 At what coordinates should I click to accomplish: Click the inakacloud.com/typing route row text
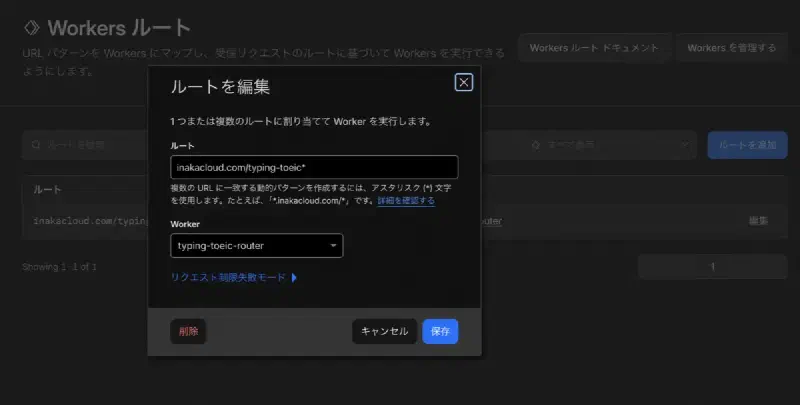click(x=91, y=221)
